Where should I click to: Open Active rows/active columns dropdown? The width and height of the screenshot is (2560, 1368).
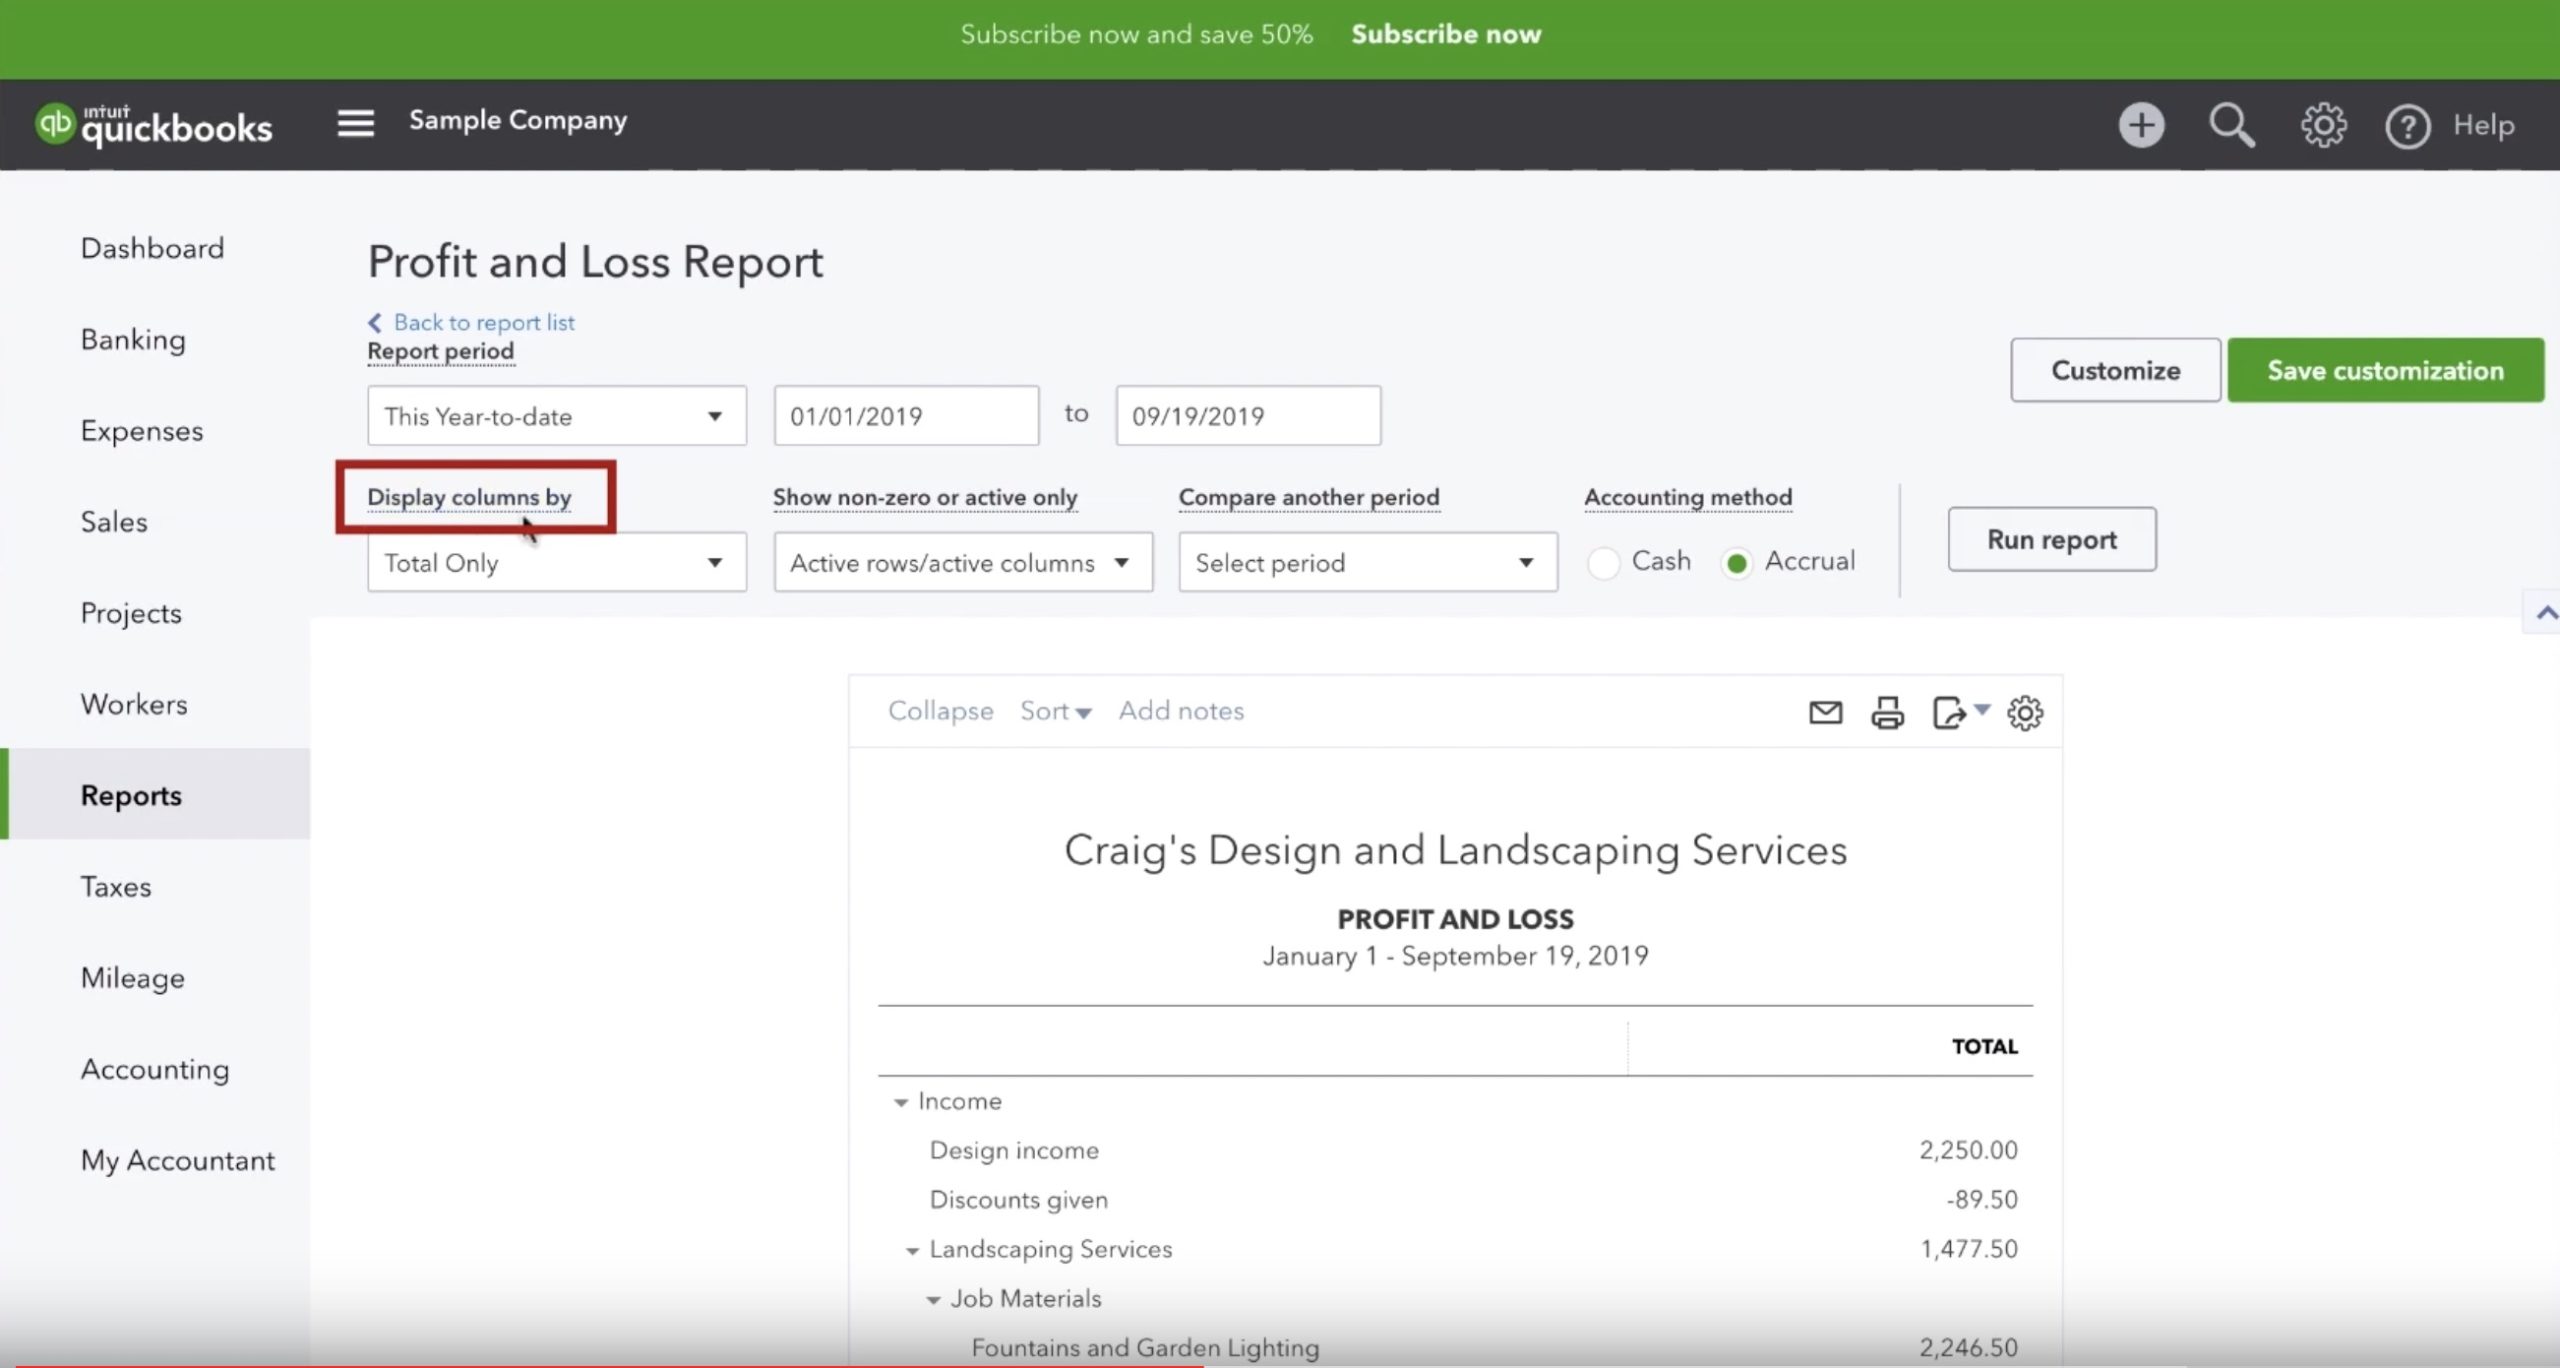(963, 562)
